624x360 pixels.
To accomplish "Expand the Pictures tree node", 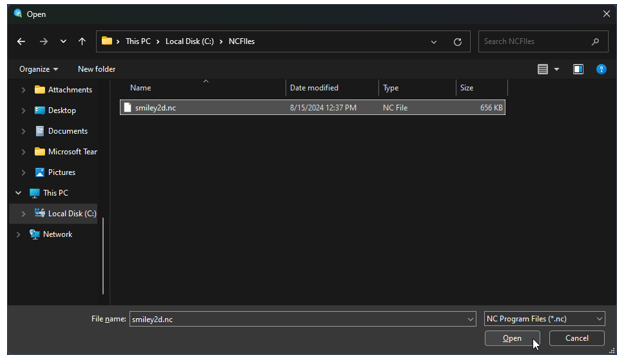I will pyautogui.click(x=23, y=173).
